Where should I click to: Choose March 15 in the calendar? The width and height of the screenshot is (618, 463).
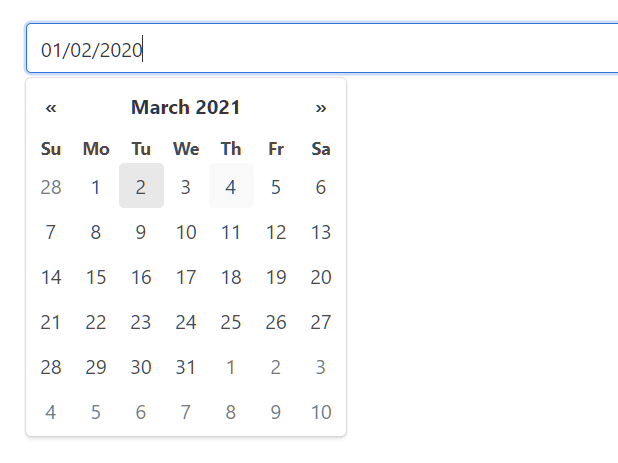tap(96, 277)
